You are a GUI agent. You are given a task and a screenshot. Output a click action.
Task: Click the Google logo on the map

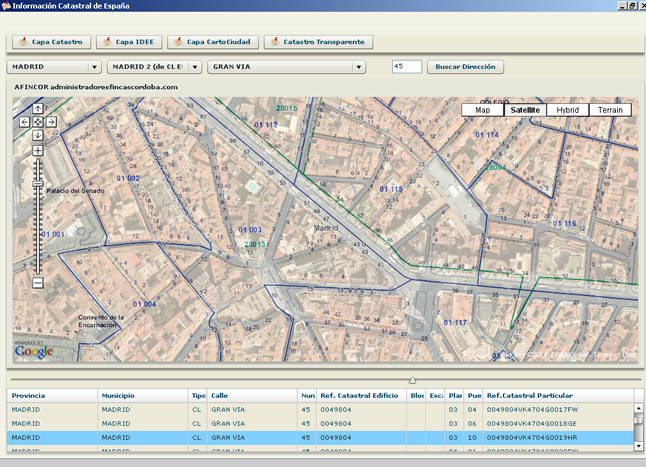[x=34, y=351]
